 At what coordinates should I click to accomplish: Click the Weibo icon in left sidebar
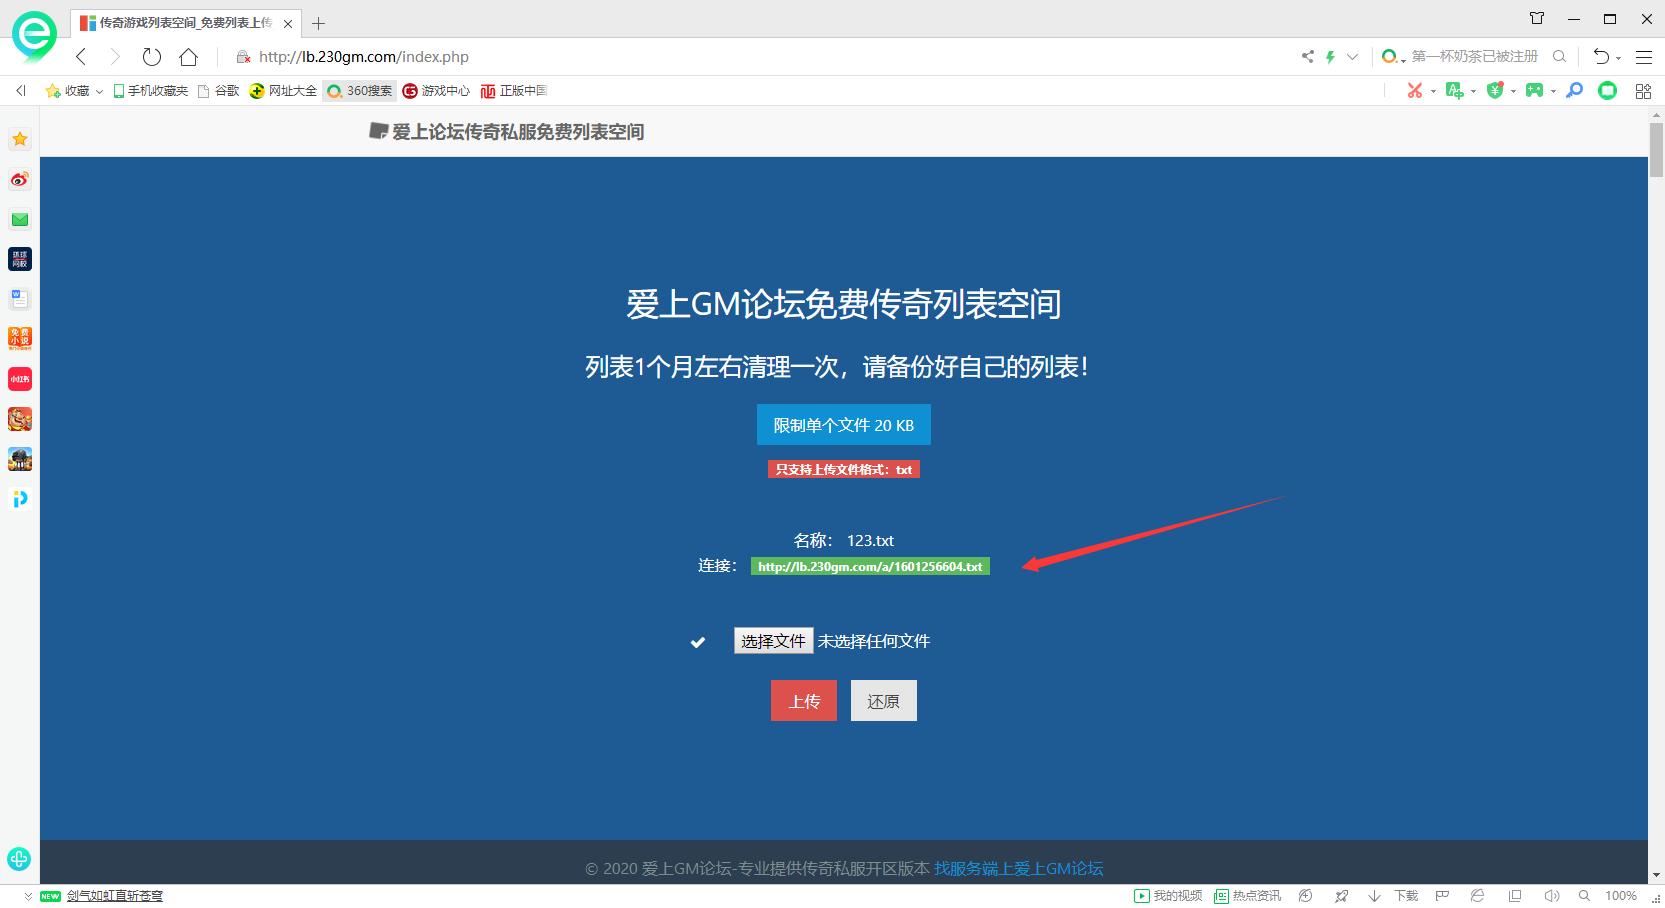click(x=20, y=179)
